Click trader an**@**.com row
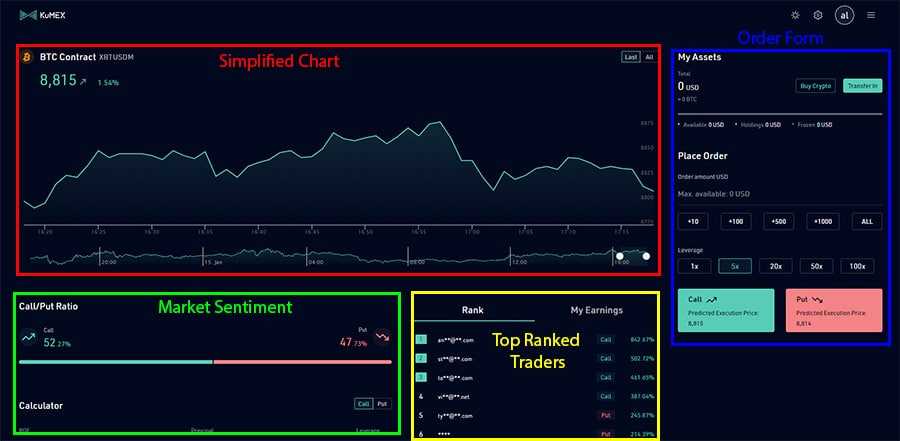 (x=535, y=340)
